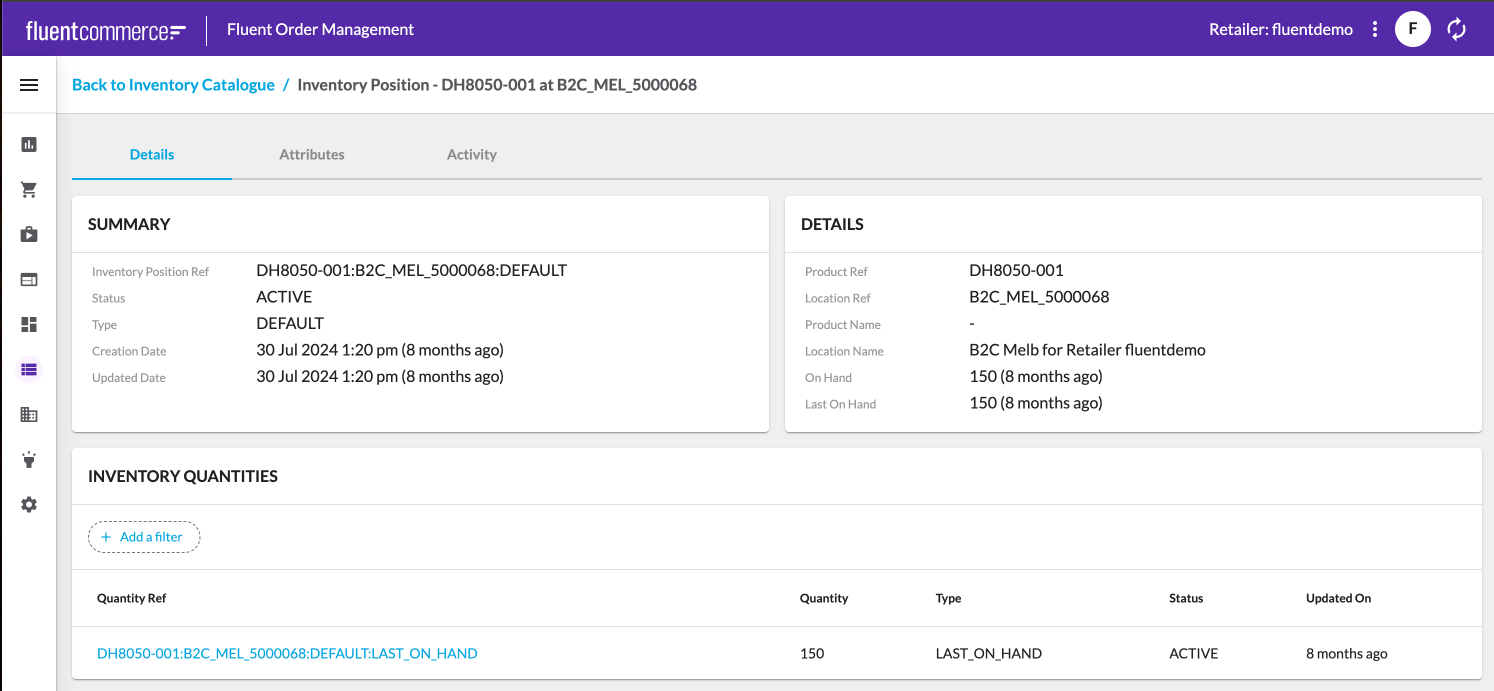Click the shopping cart orders icon
The image size is (1494, 691).
[x=29, y=190]
